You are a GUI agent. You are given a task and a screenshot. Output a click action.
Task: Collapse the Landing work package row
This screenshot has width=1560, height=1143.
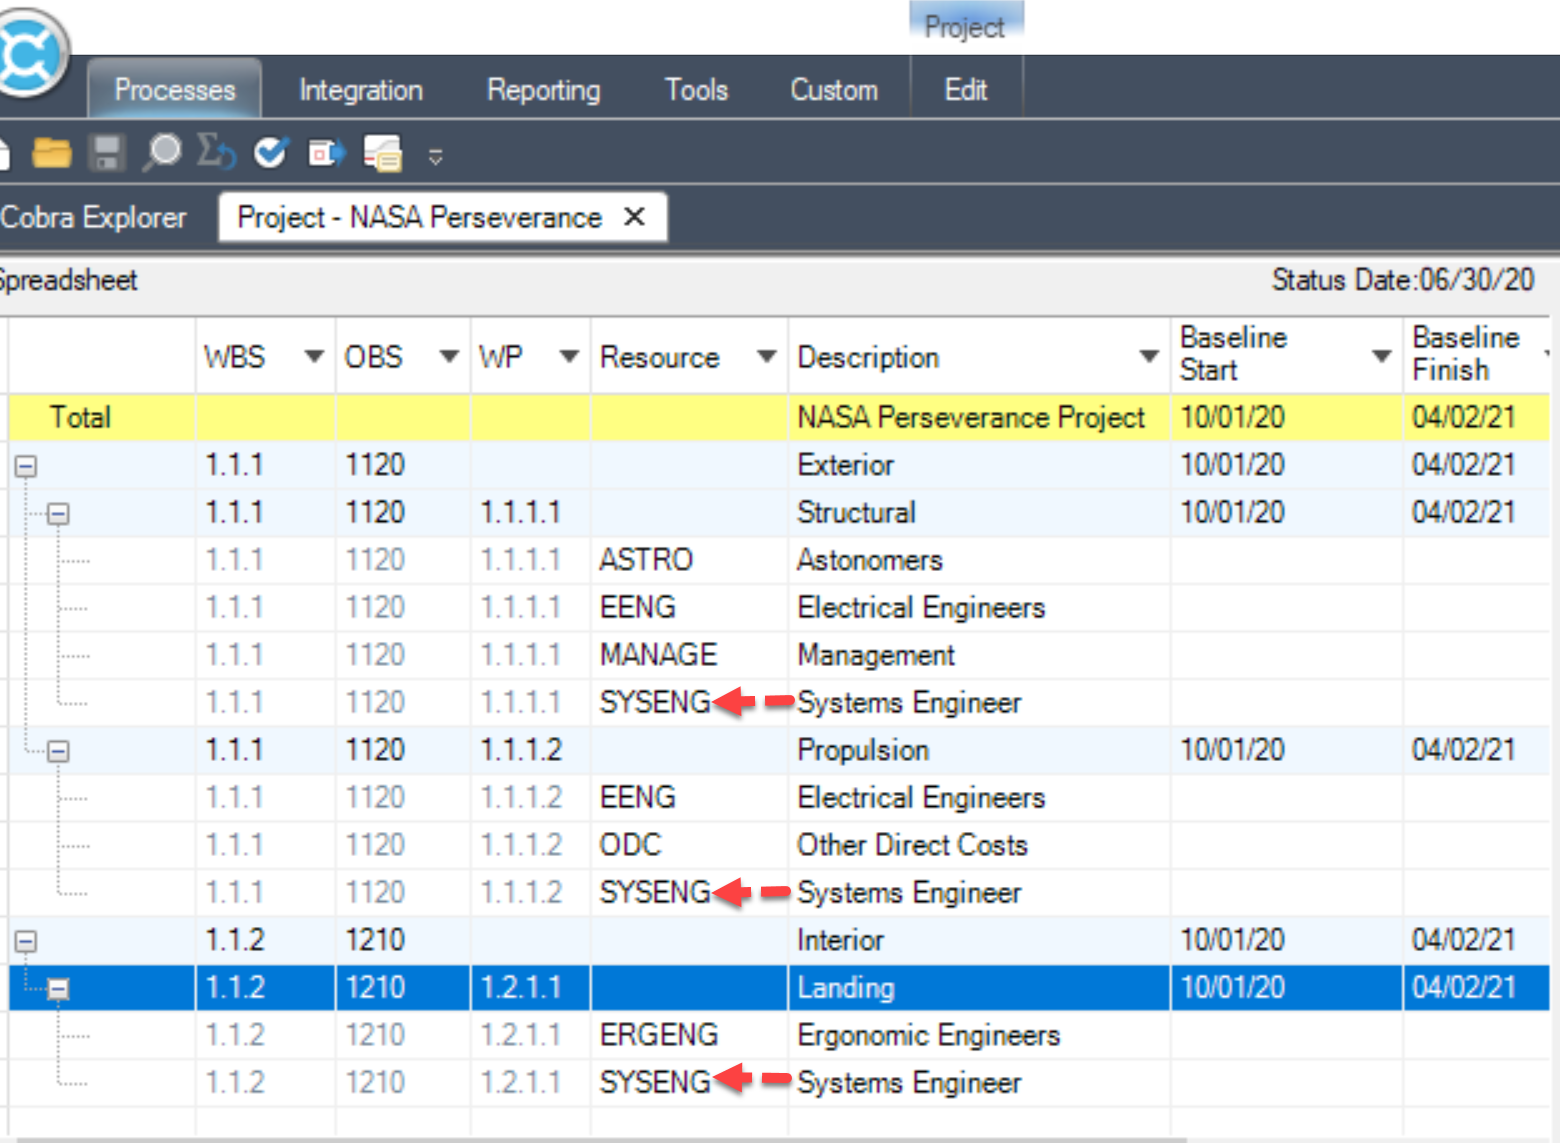(58, 989)
